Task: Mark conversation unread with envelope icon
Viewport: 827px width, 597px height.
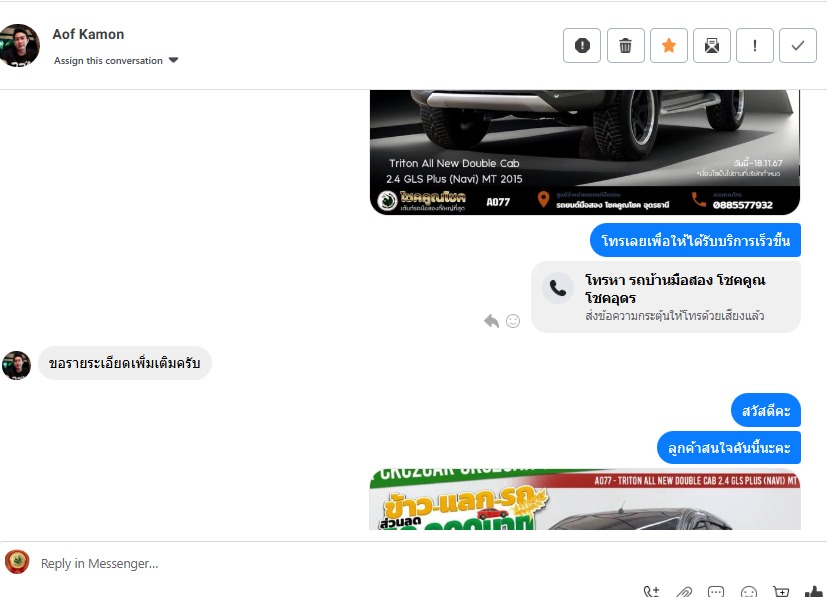Action: click(x=711, y=45)
